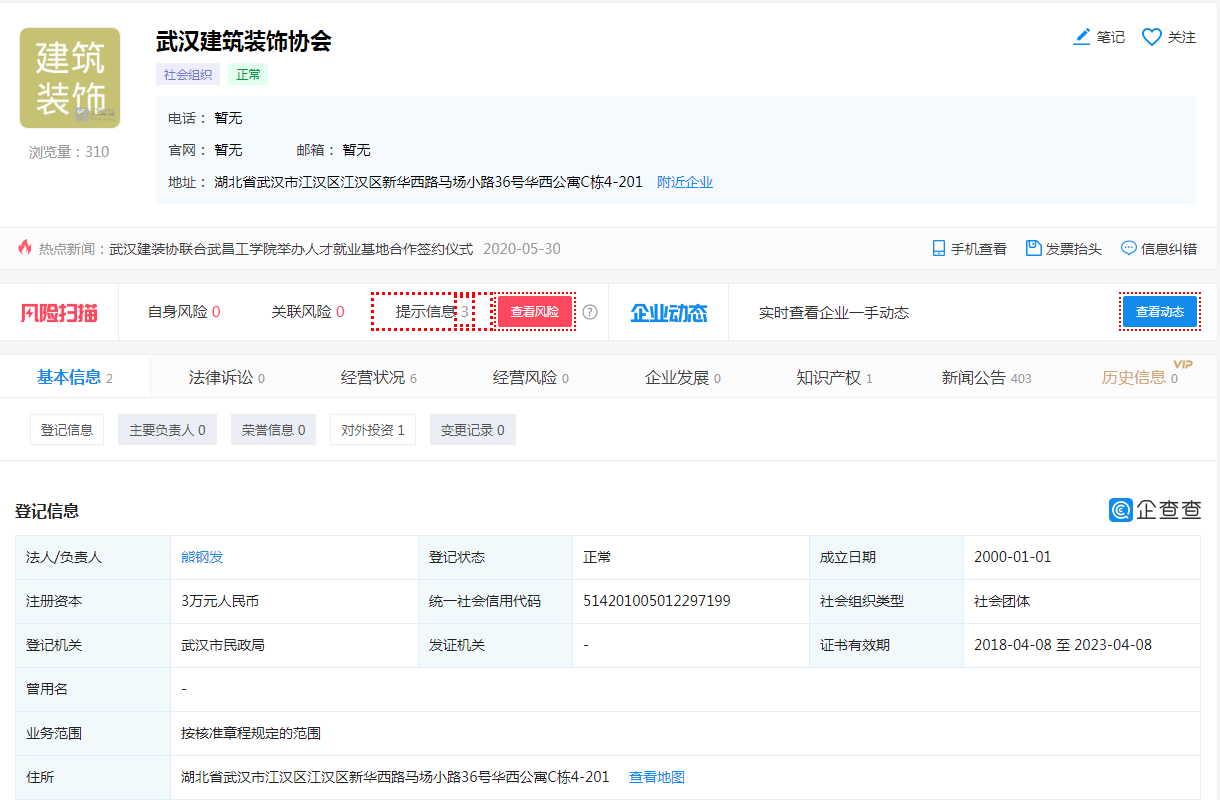Viewport: 1220px width, 800px height.
Task: Click the 查看地图 link
Action: pos(656,777)
